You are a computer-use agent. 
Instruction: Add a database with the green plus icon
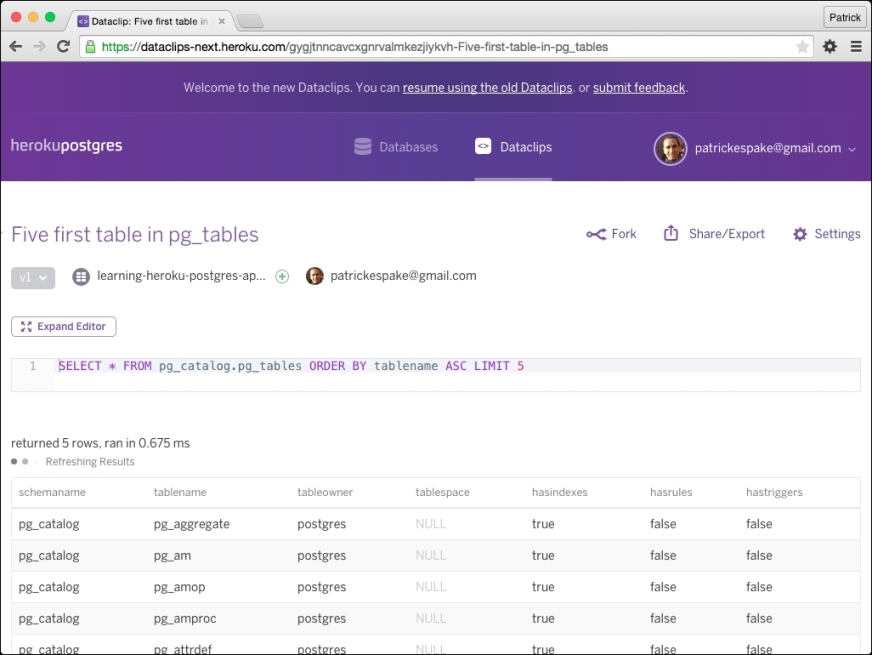pos(282,276)
